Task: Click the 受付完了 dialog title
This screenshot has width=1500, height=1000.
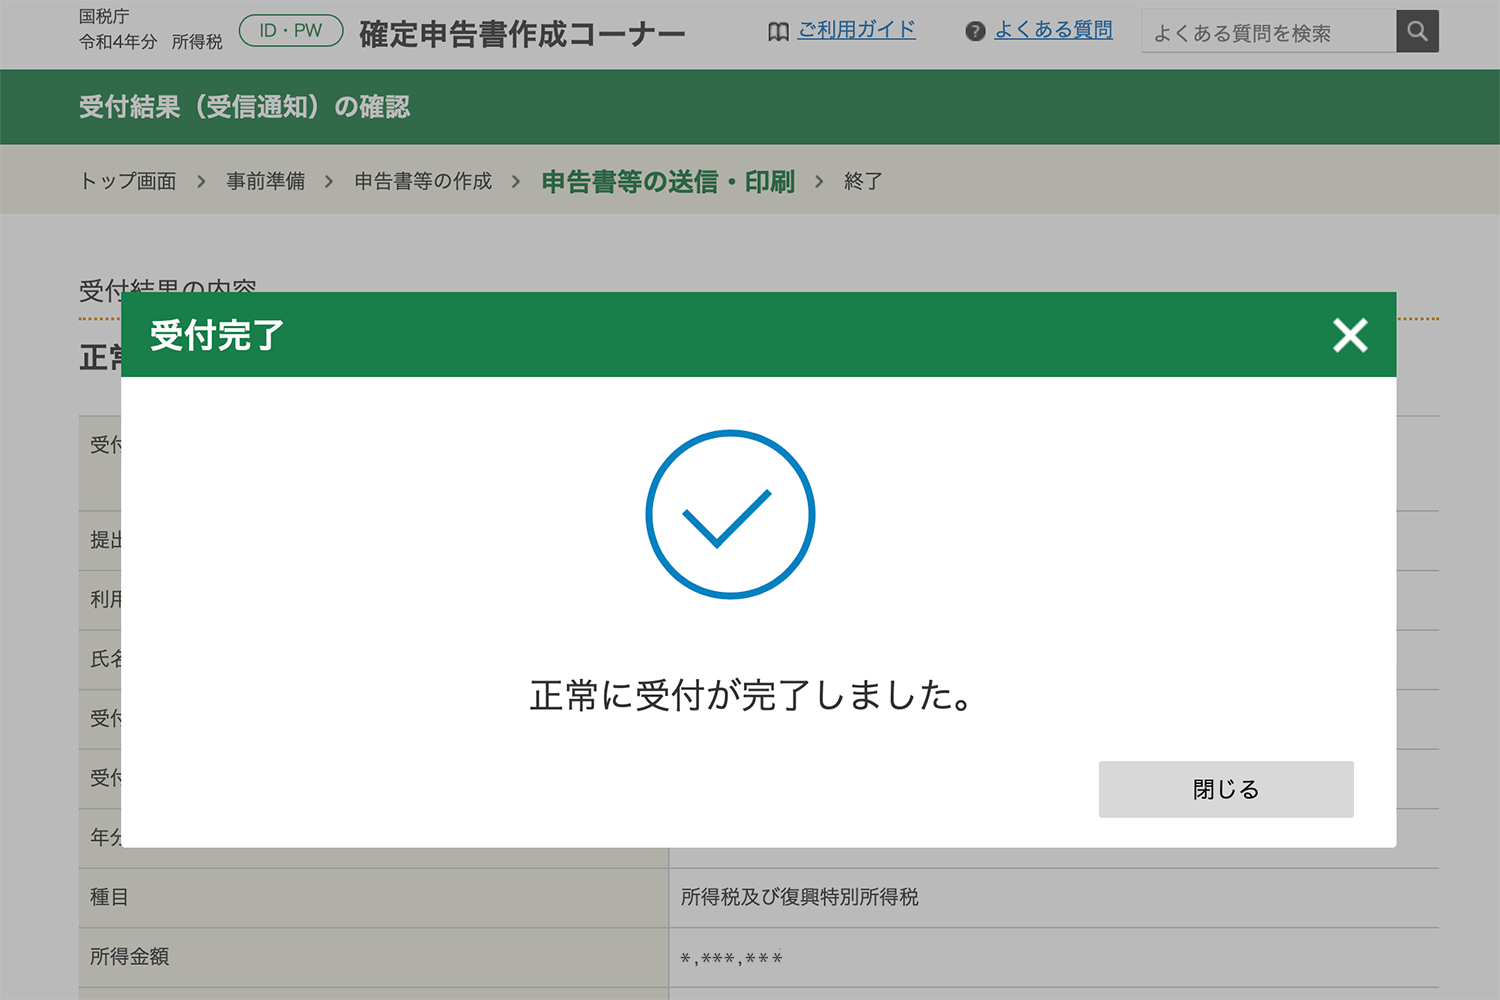Action: point(217,335)
